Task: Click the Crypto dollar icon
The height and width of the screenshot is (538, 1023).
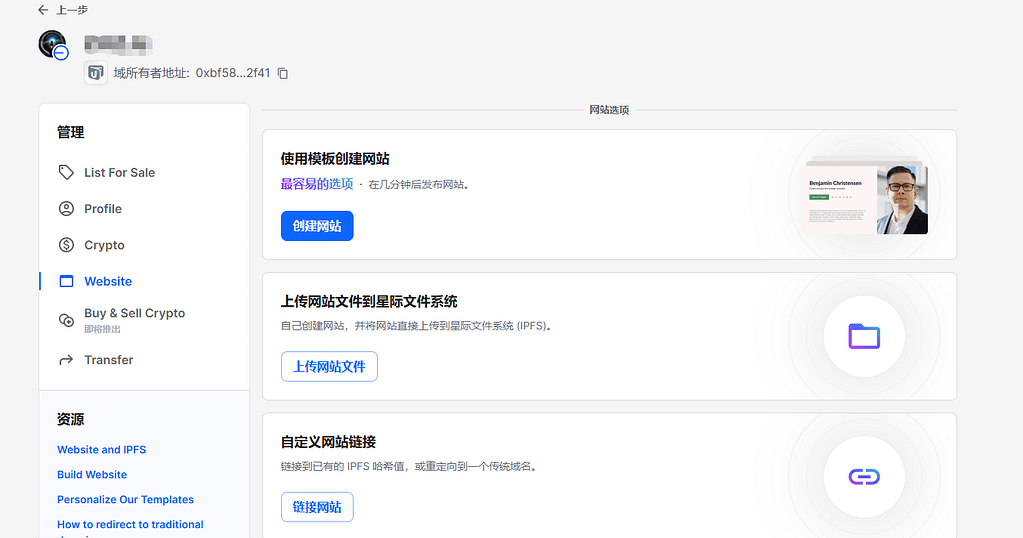Action: (x=66, y=245)
